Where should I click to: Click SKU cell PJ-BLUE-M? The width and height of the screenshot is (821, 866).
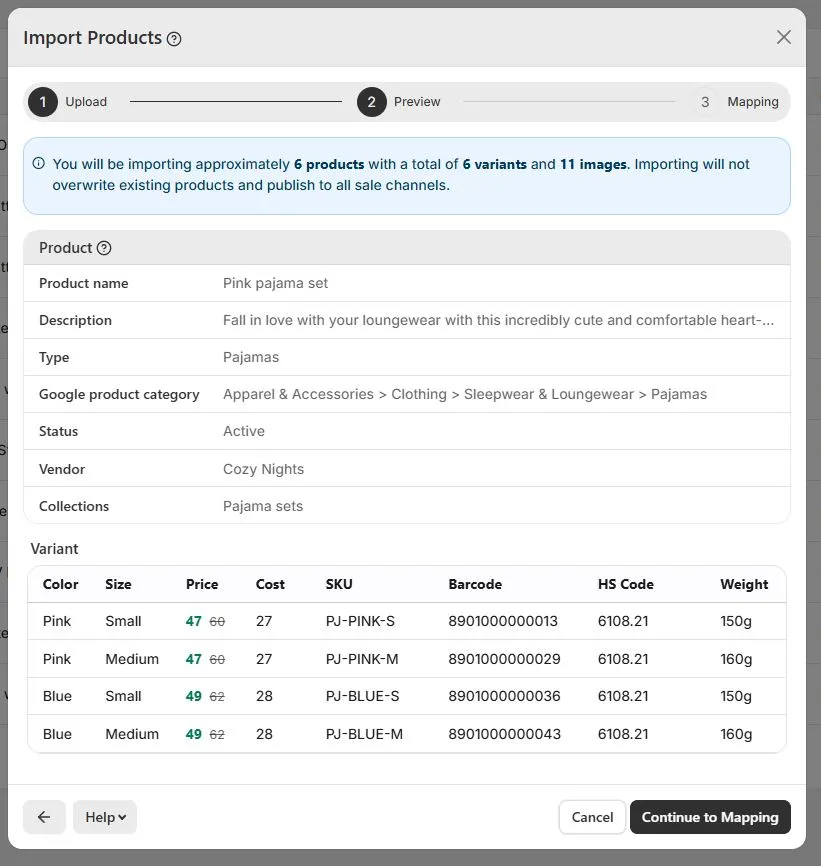[364, 734]
